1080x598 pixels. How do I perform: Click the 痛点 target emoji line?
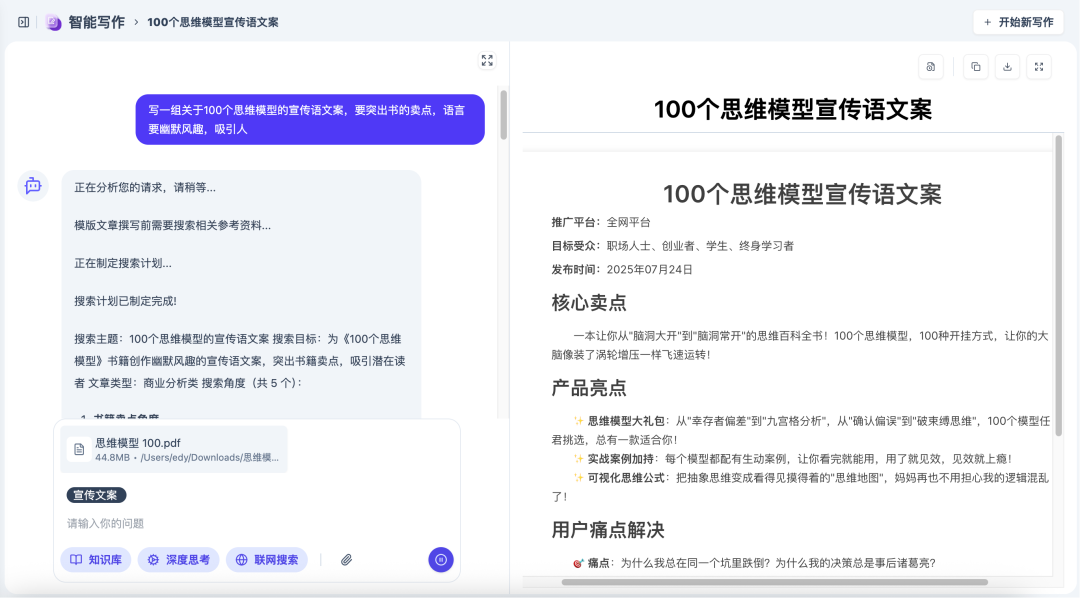754,563
